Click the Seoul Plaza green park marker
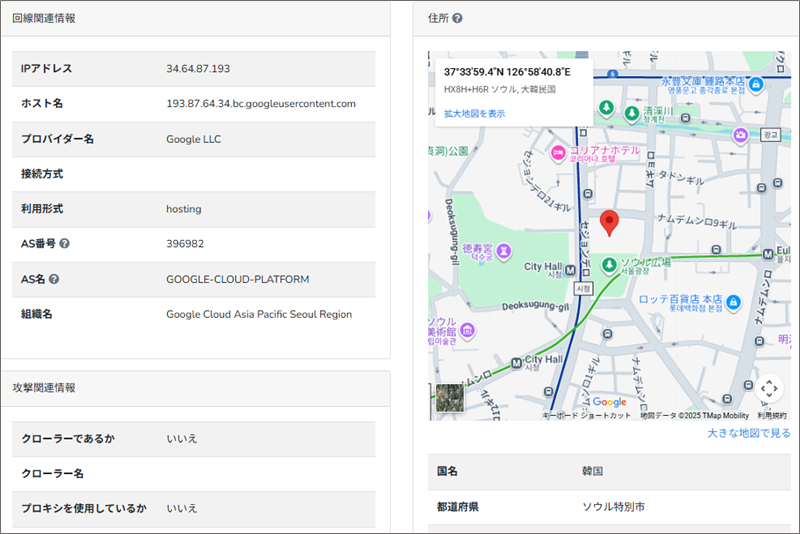Image resolution: width=800 pixels, height=534 pixels. (610, 264)
